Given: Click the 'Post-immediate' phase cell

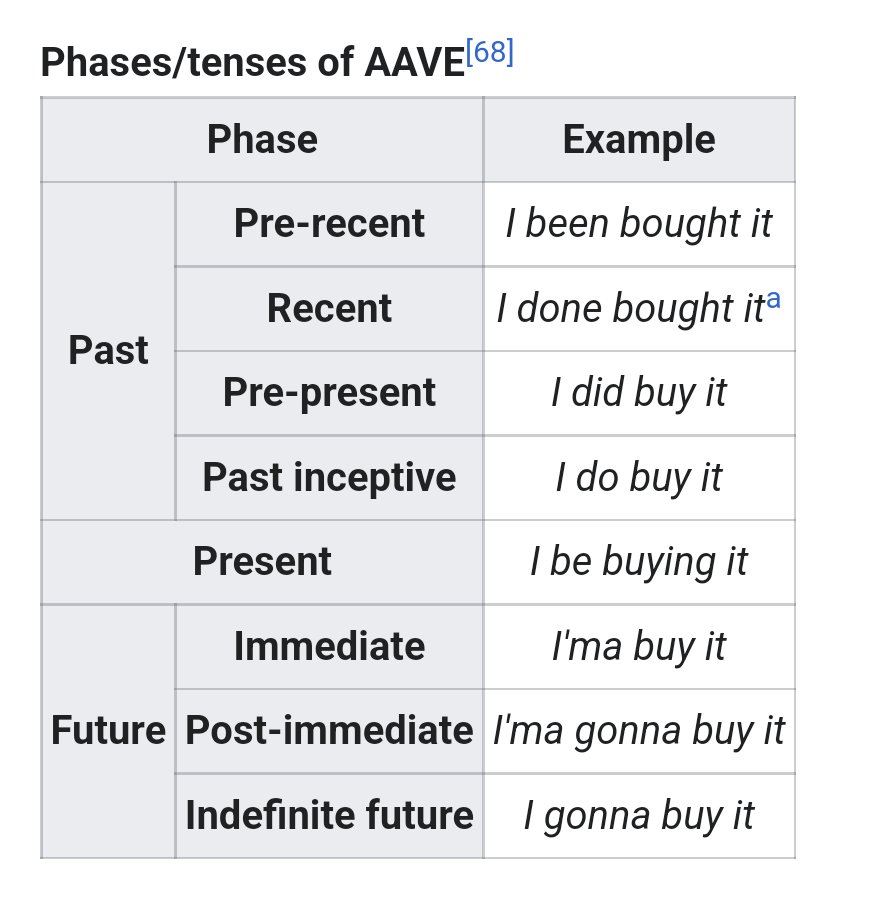Looking at the screenshot, I should [x=329, y=730].
